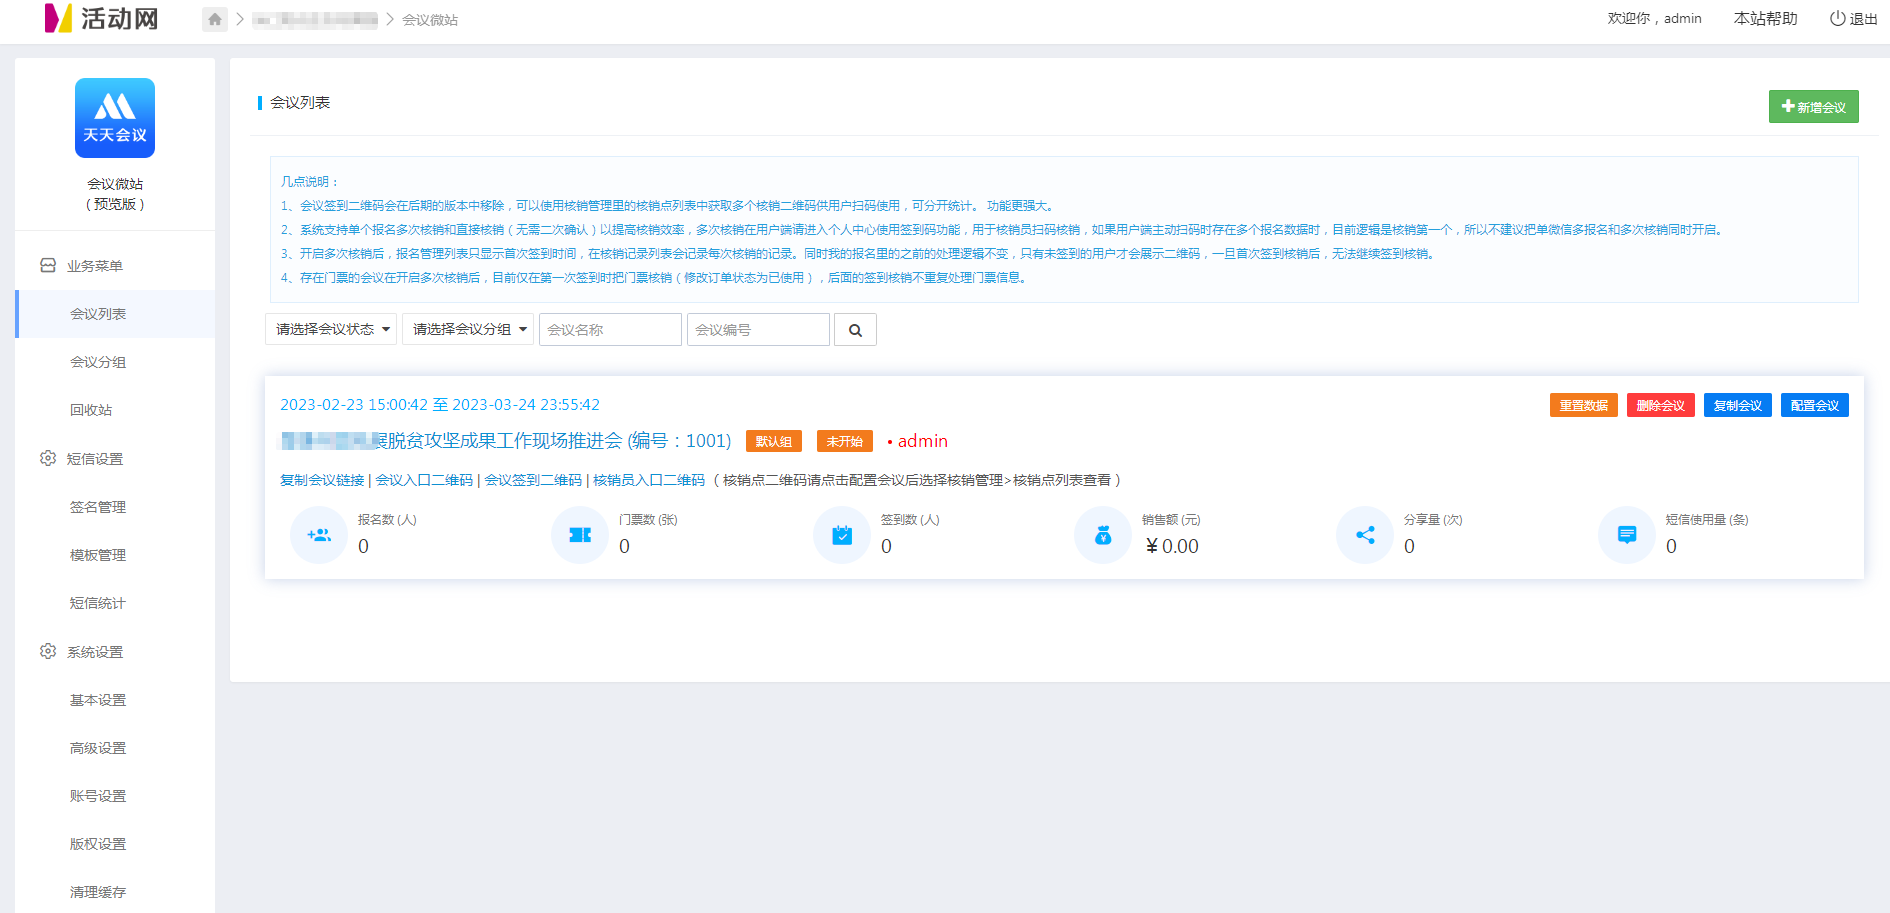Open 版权设置 from the sidebar

(97, 843)
